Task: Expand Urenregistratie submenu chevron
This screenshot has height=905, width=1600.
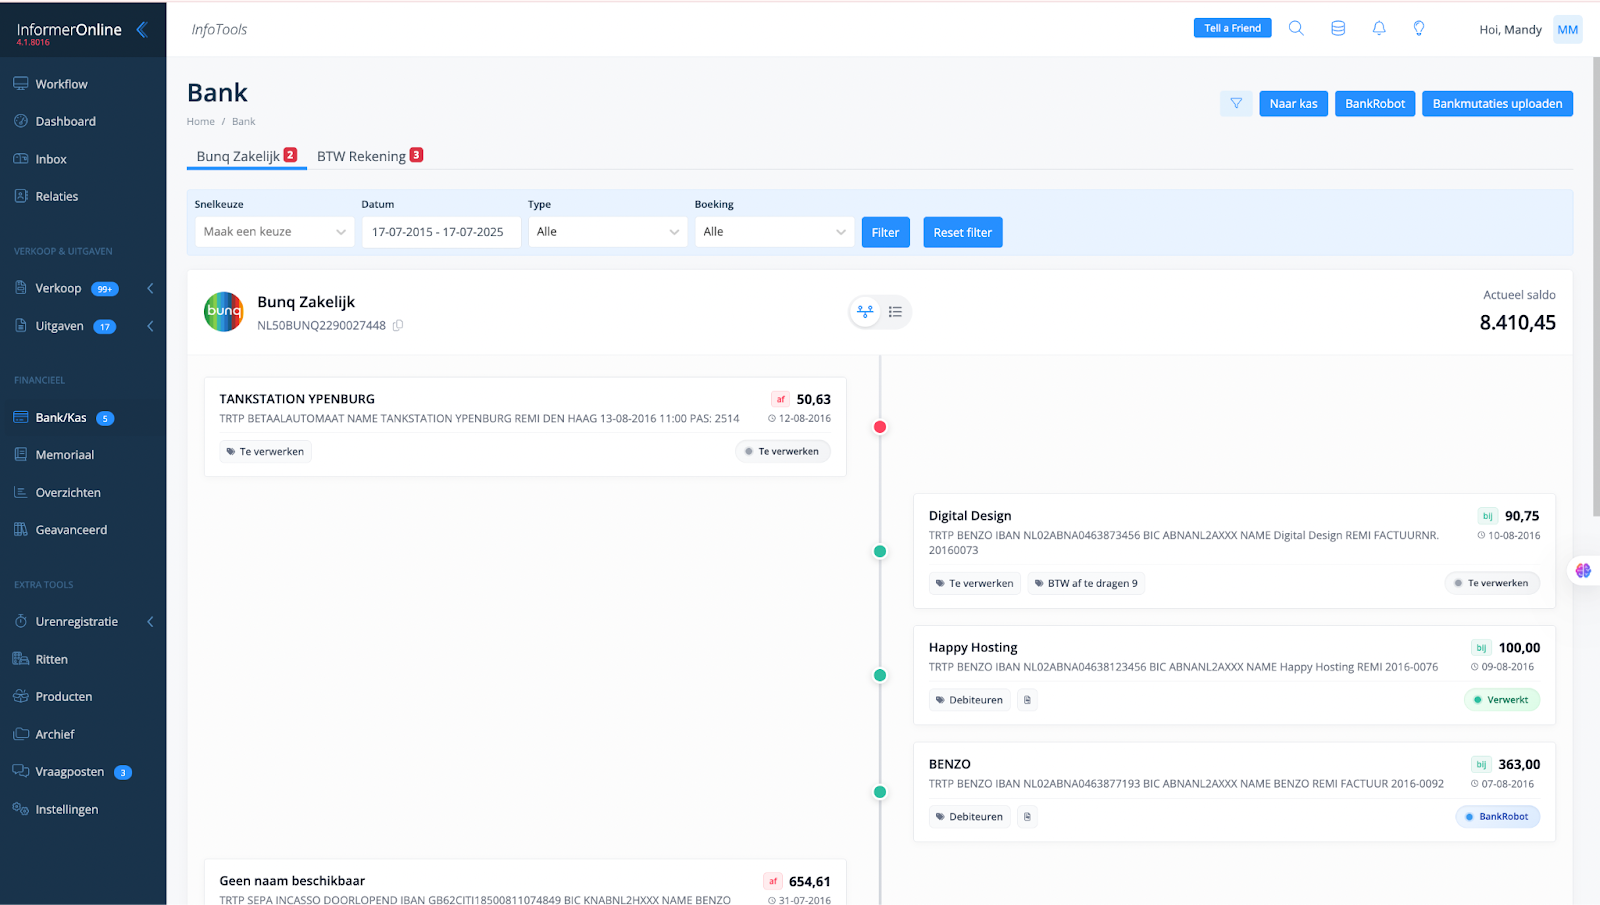Action: click(x=150, y=622)
